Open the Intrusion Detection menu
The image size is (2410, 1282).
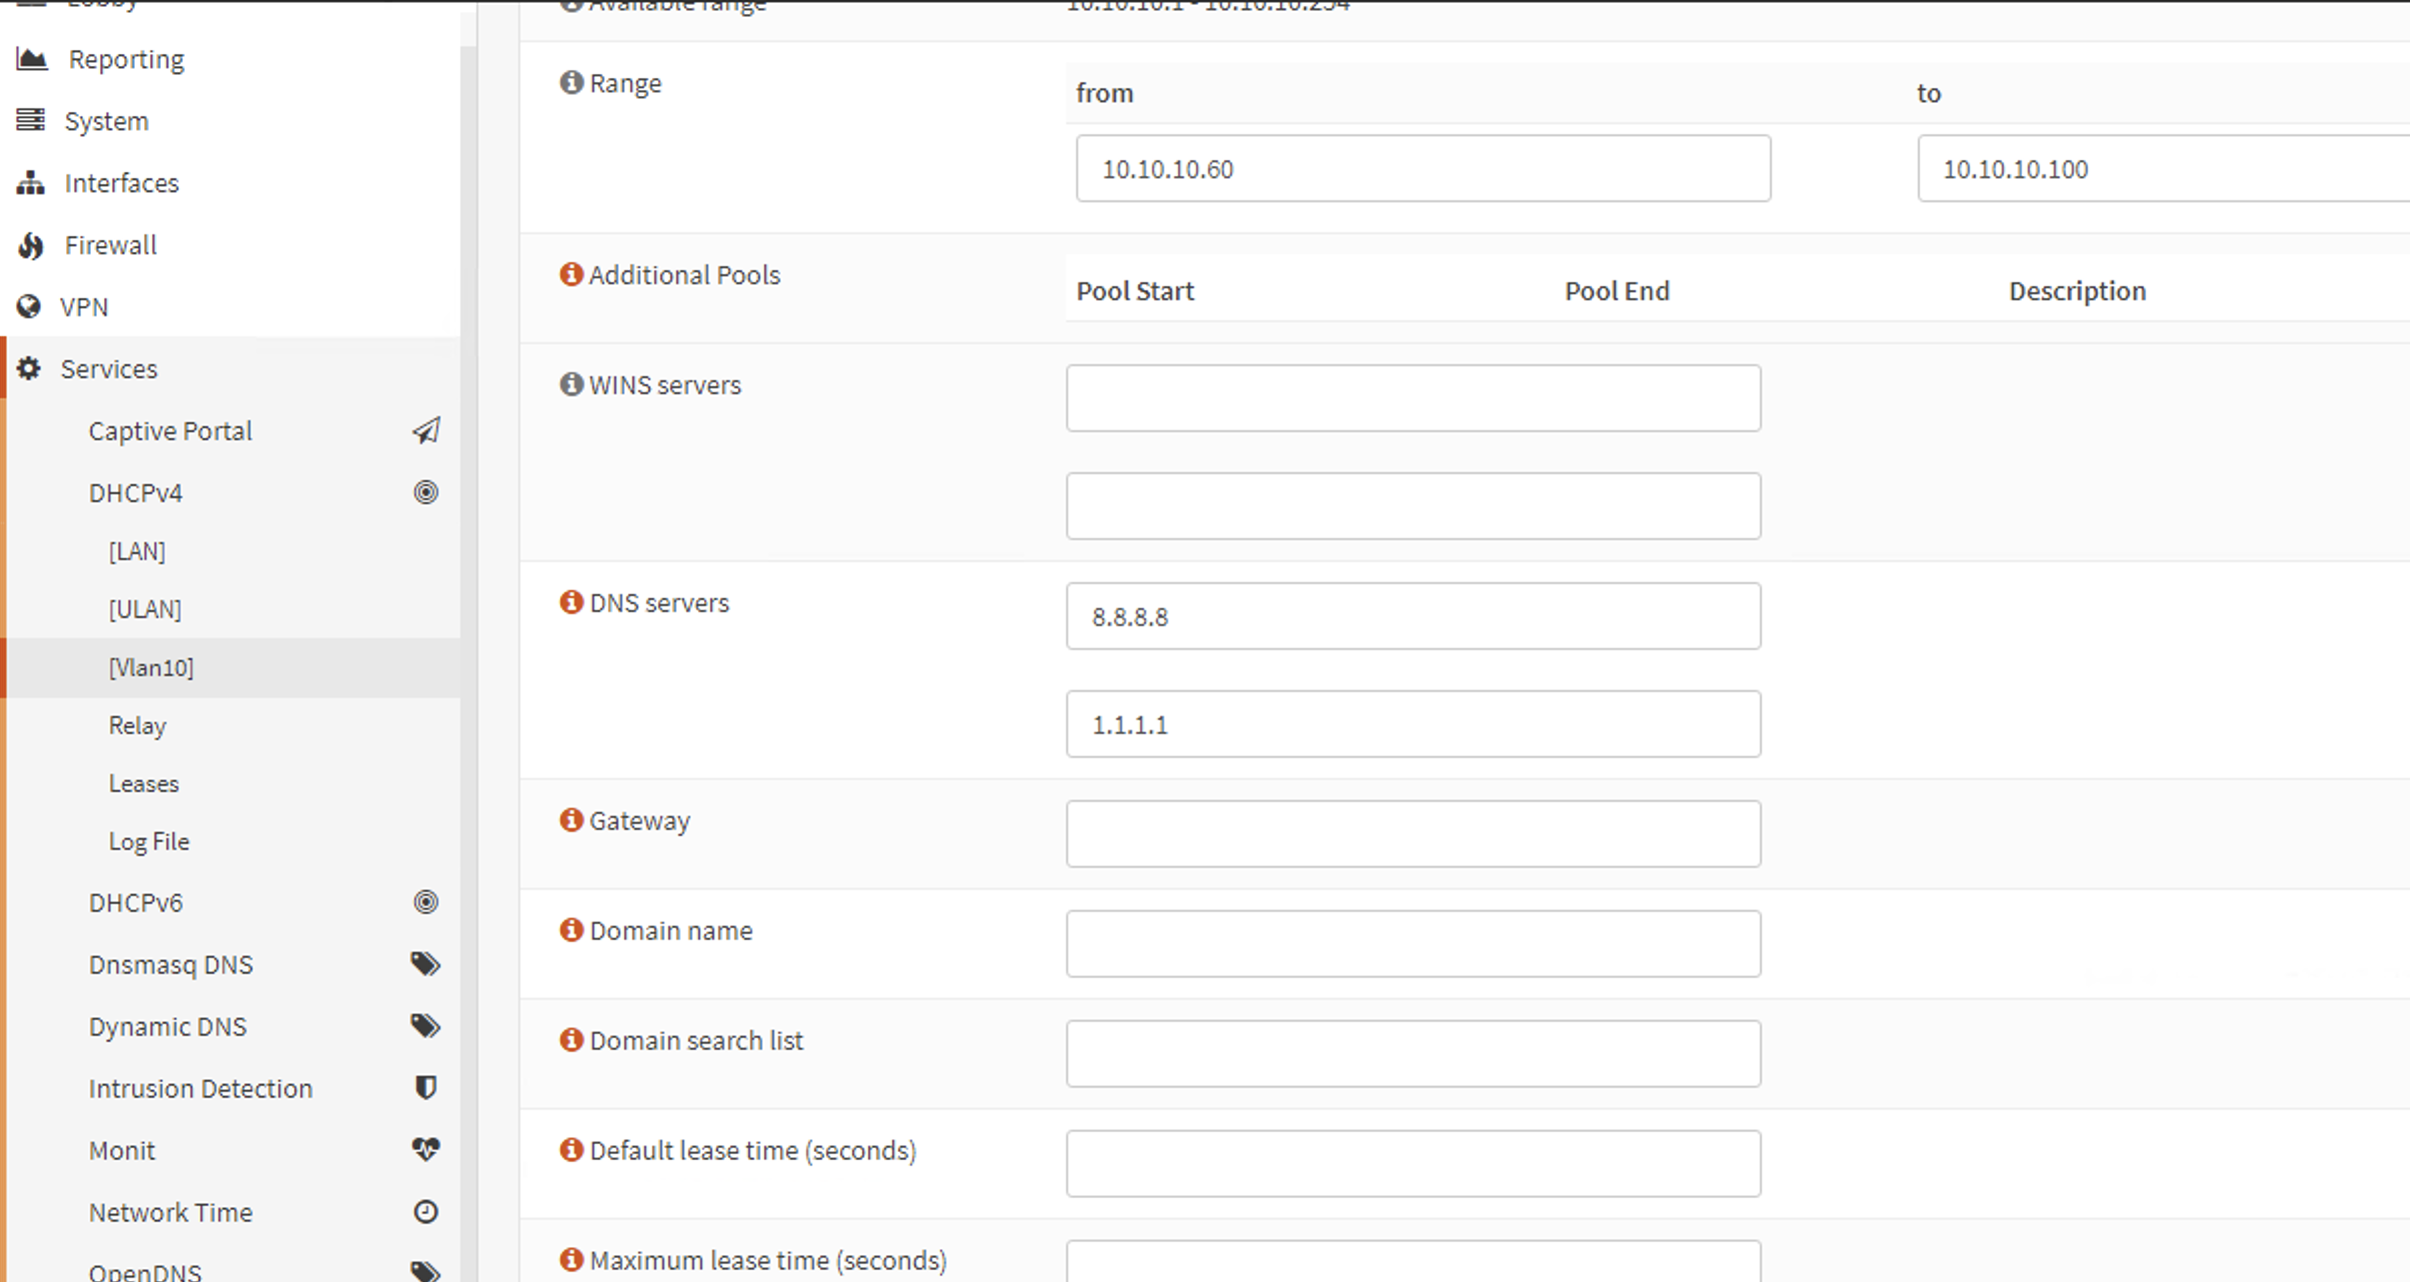click(200, 1088)
